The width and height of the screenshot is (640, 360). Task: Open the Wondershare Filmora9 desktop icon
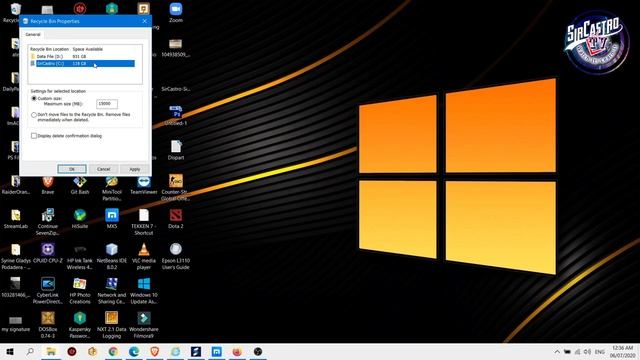tap(144, 325)
